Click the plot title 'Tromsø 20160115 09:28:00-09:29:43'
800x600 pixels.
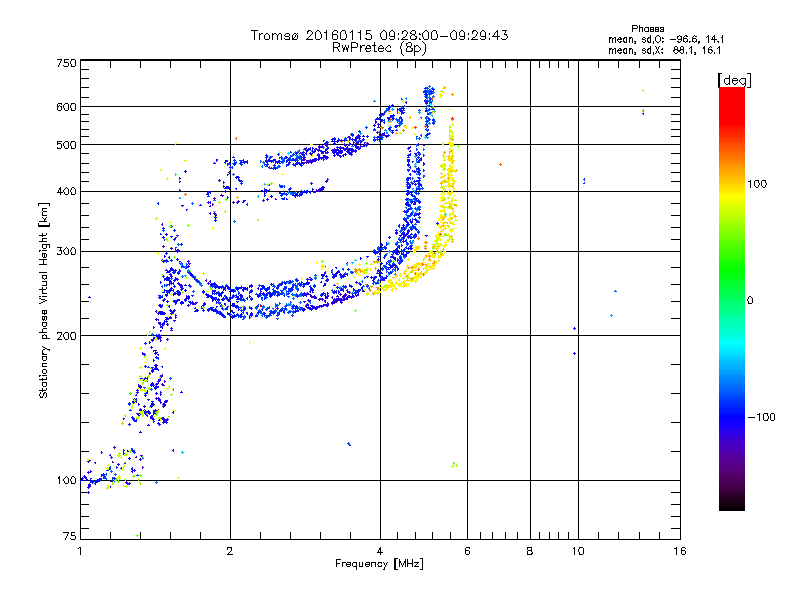(x=380, y=35)
